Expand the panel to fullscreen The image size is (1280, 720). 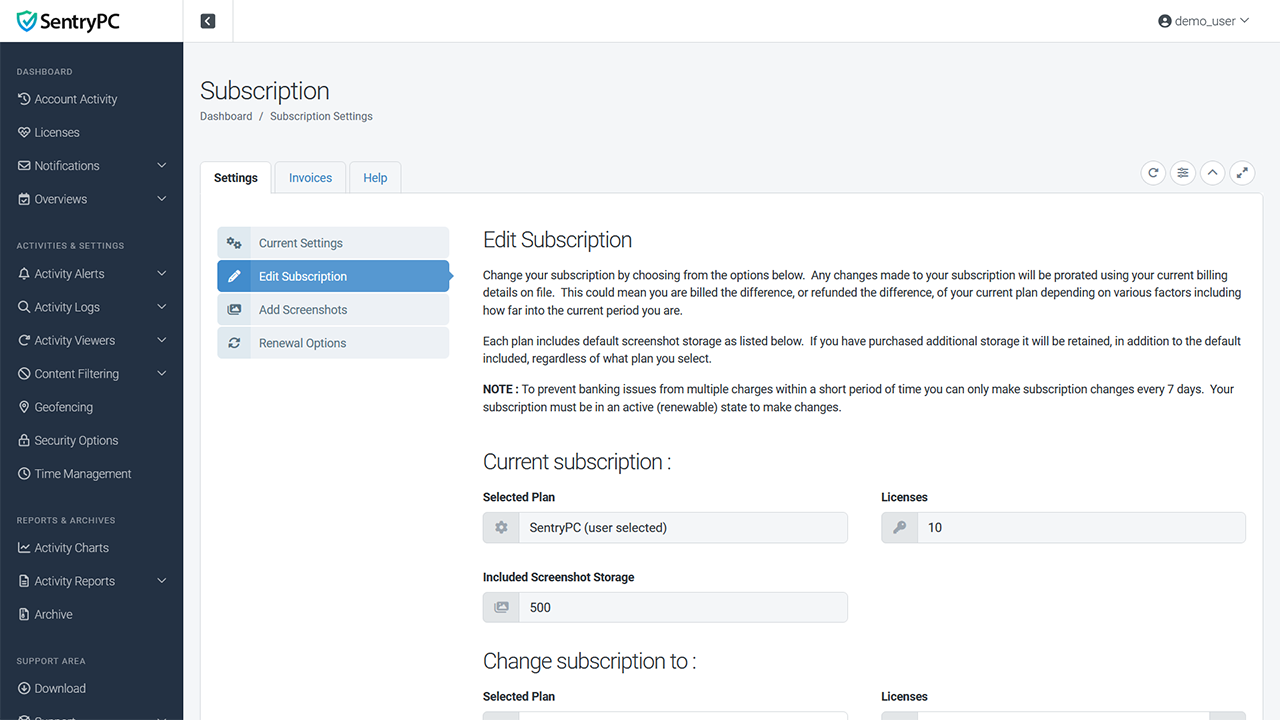[x=1242, y=173]
